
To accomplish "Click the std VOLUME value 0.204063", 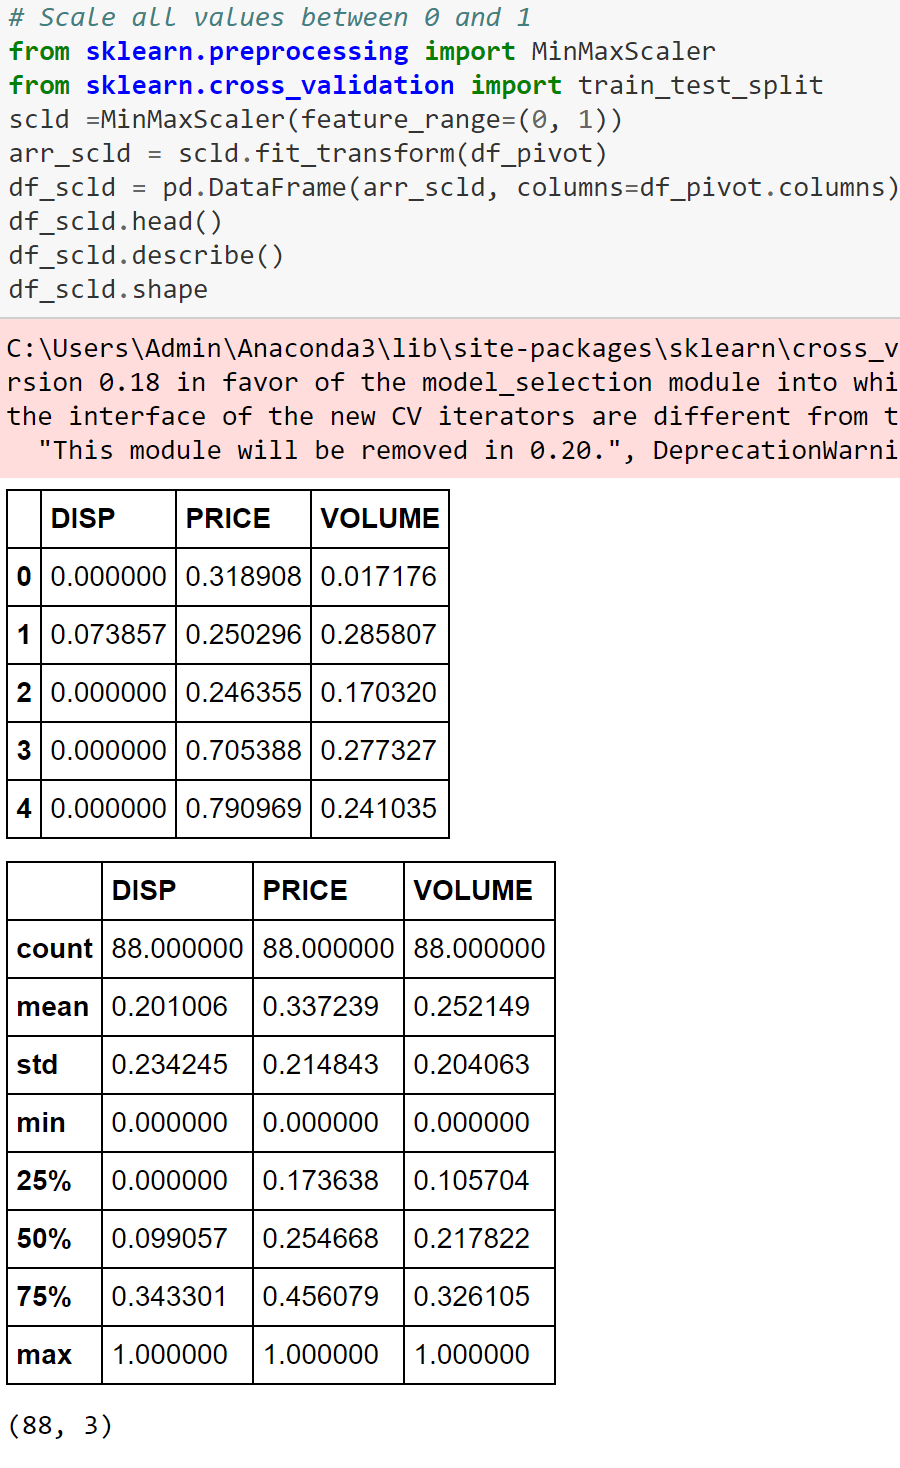I will click(472, 1064).
